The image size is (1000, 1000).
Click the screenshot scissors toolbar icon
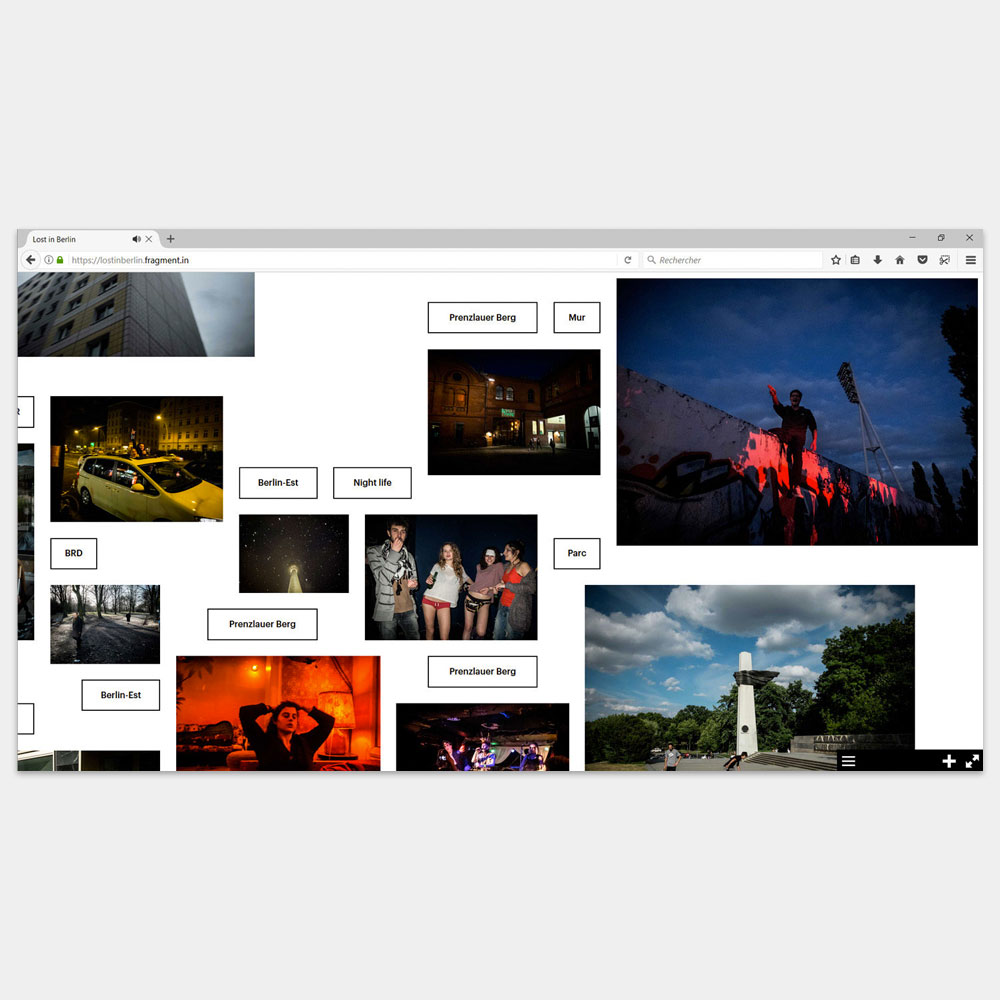click(x=945, y=260)
